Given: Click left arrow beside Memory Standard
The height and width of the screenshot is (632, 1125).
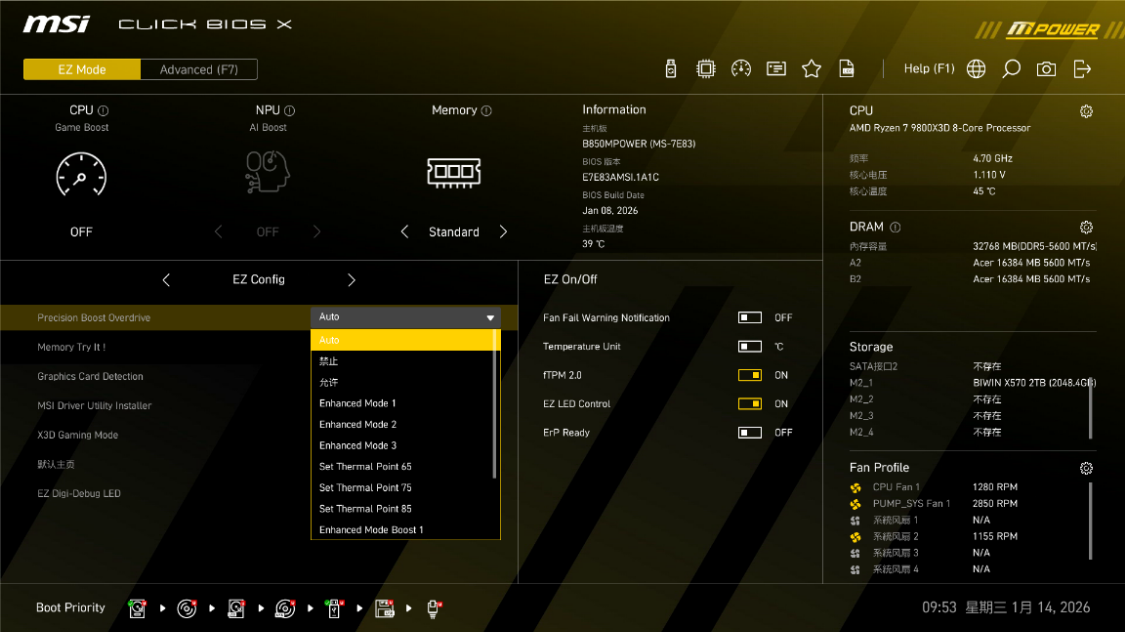Looking at the screenshot, I should [x=405, y=232].
